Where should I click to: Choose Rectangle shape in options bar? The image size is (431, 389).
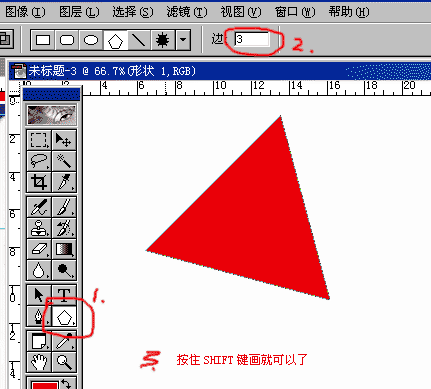coord(43,40)
